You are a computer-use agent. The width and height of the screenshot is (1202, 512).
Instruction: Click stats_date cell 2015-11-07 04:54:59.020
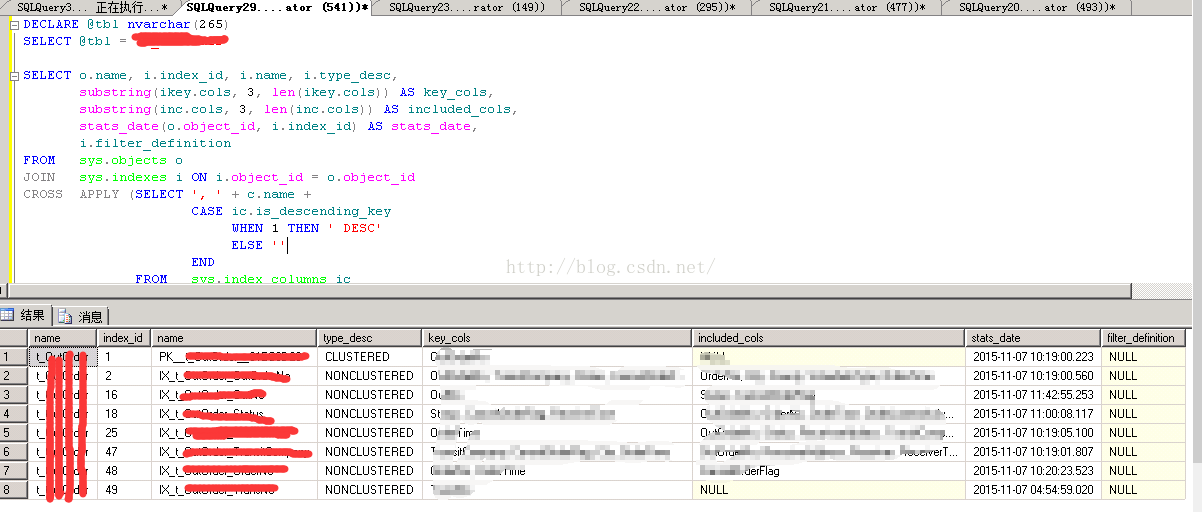(x=1033, y=489)
